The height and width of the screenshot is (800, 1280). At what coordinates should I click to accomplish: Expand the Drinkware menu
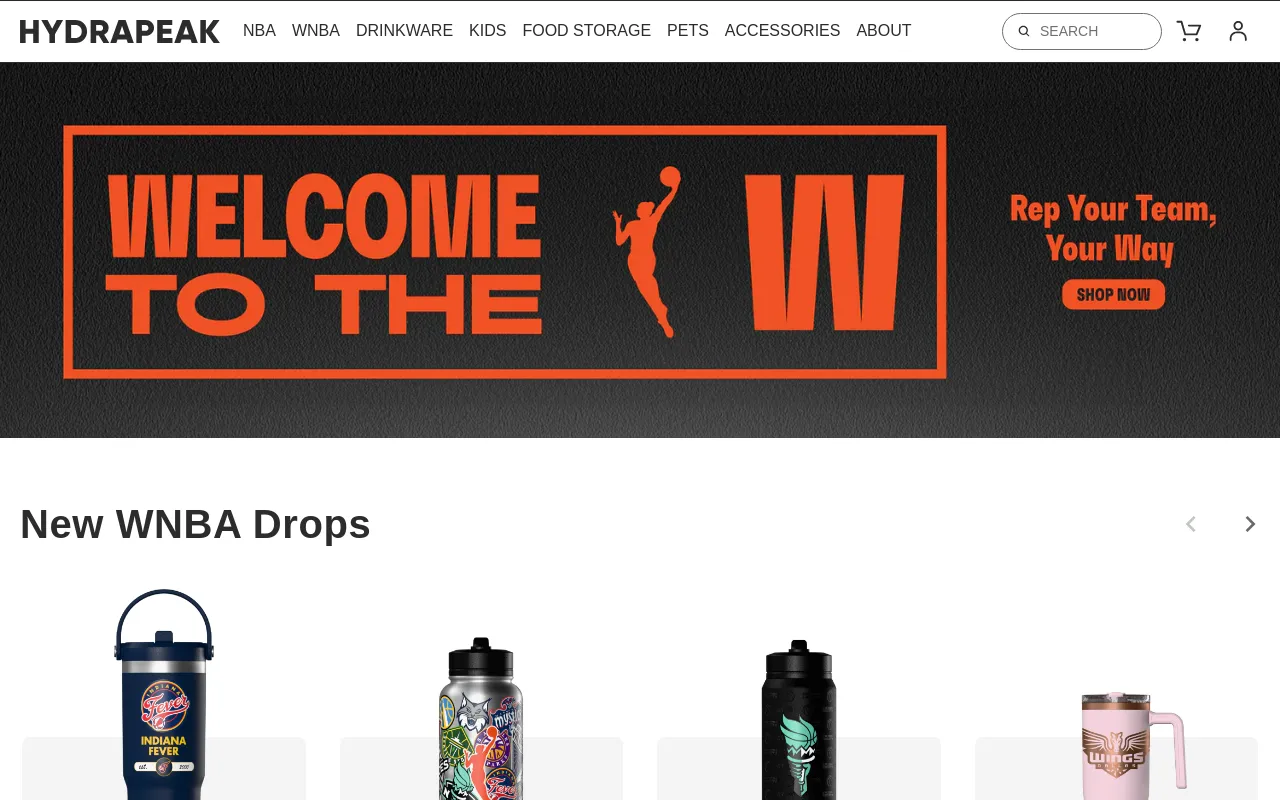(x=404, y=31)
